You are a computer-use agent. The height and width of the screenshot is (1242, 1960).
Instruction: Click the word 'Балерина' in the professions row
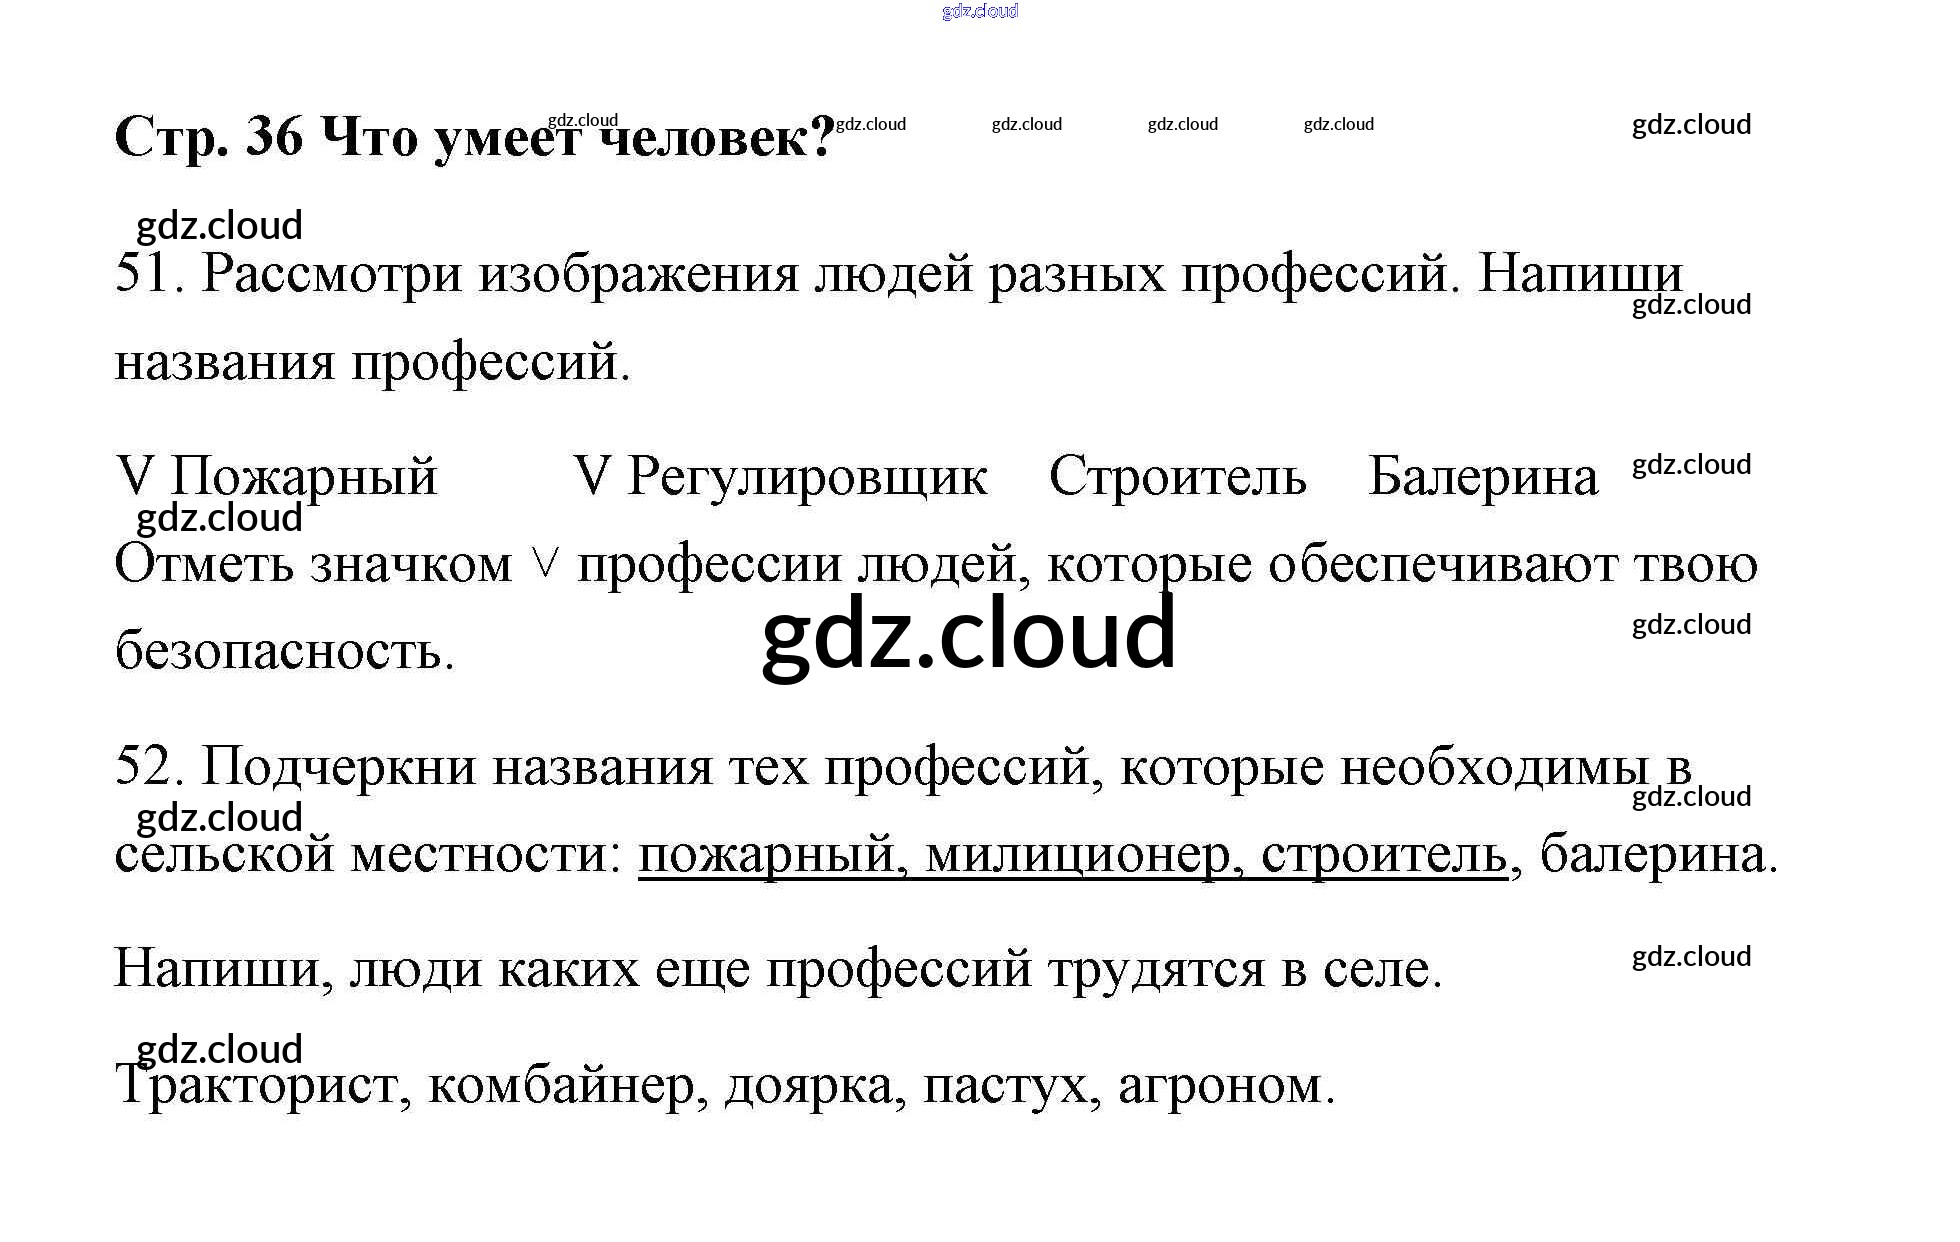pyautogui.click(x=1482, y=476)
